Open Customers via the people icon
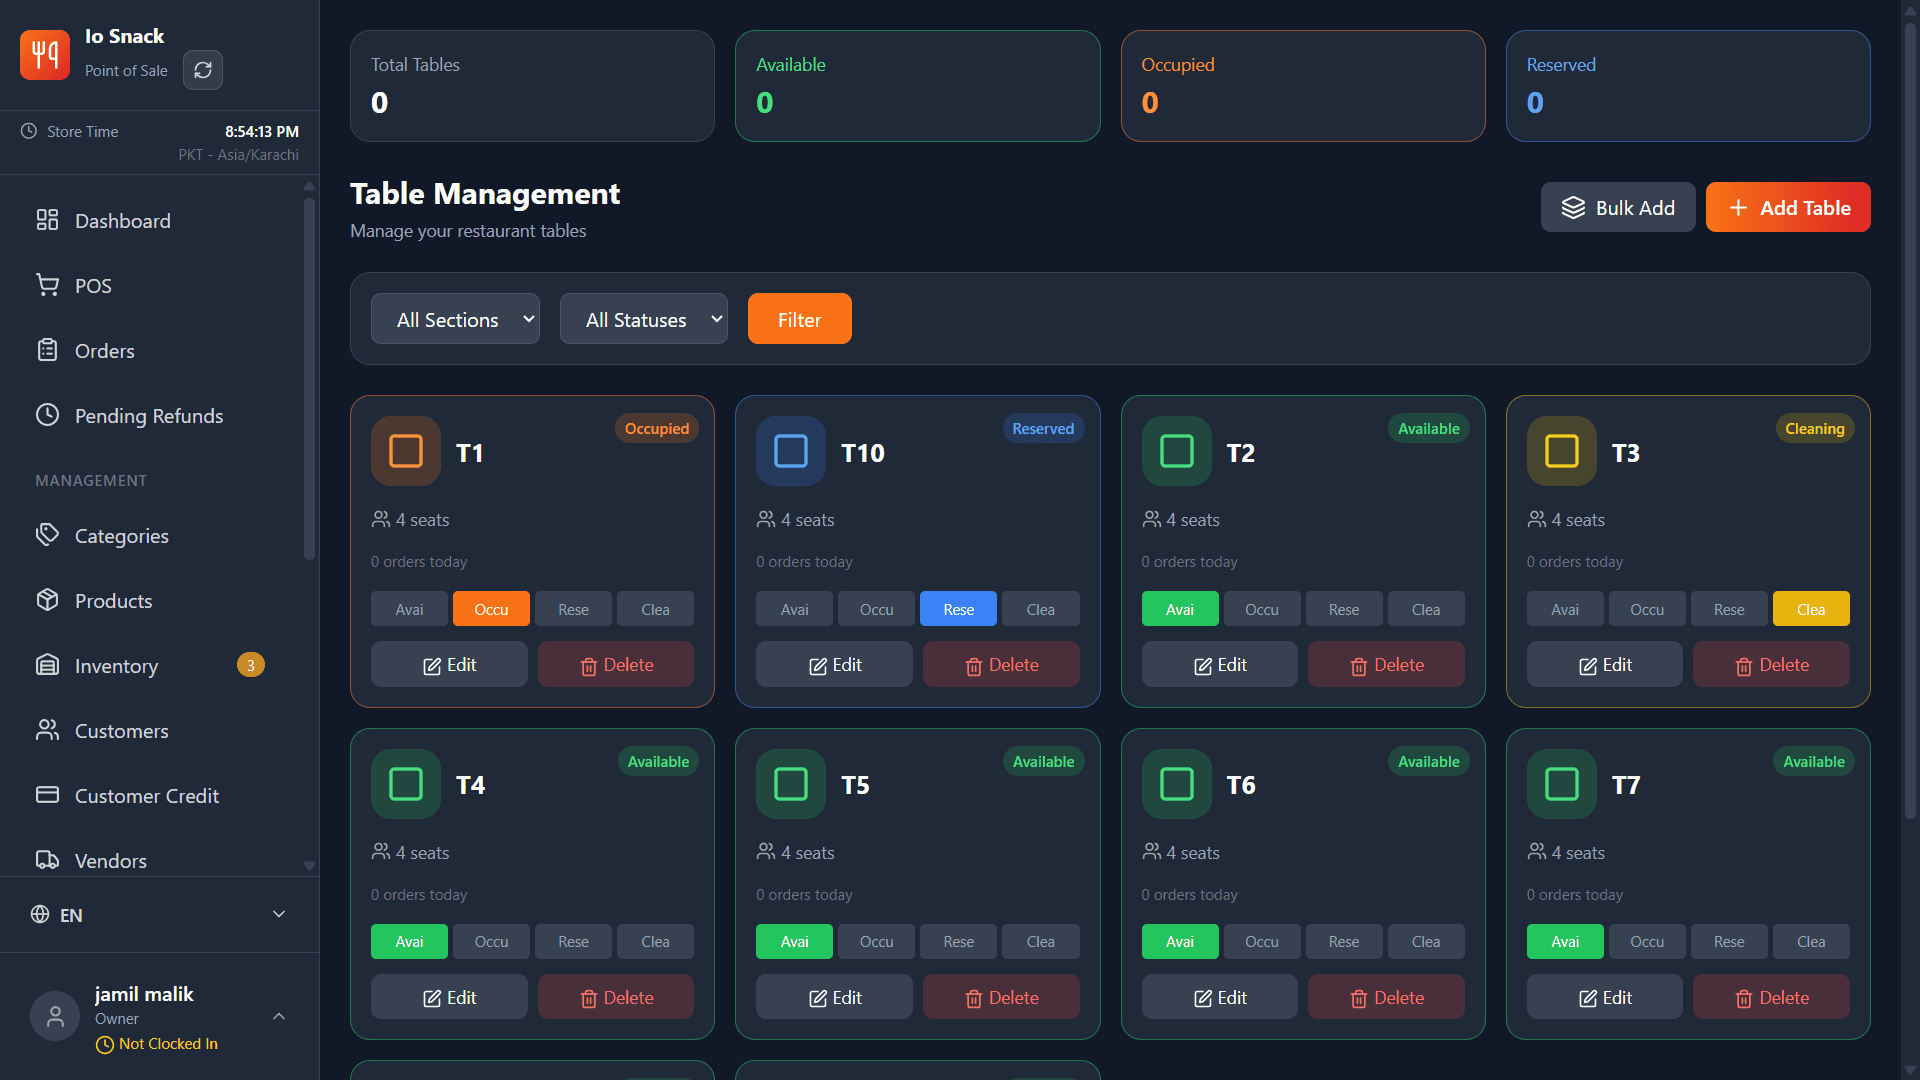 point(47,730)
